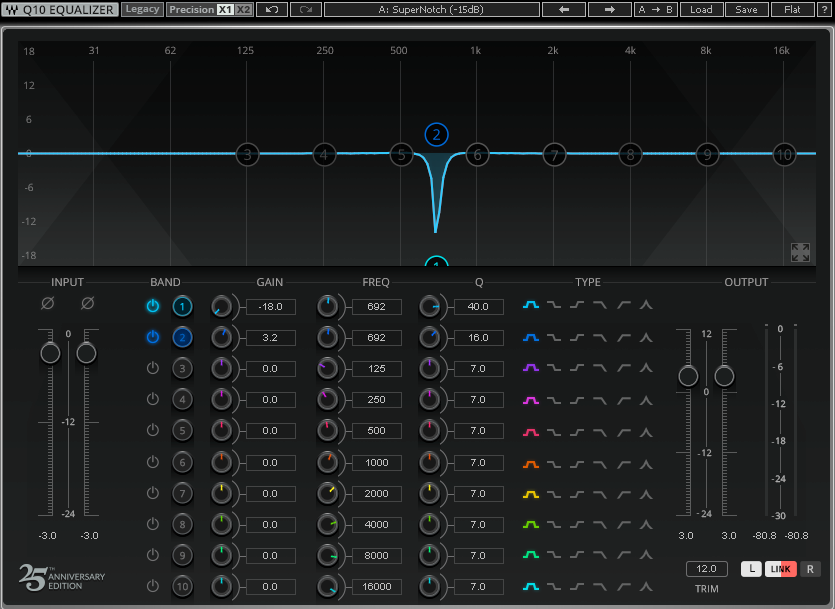Enable band 8 power toggle

(153, 523)
